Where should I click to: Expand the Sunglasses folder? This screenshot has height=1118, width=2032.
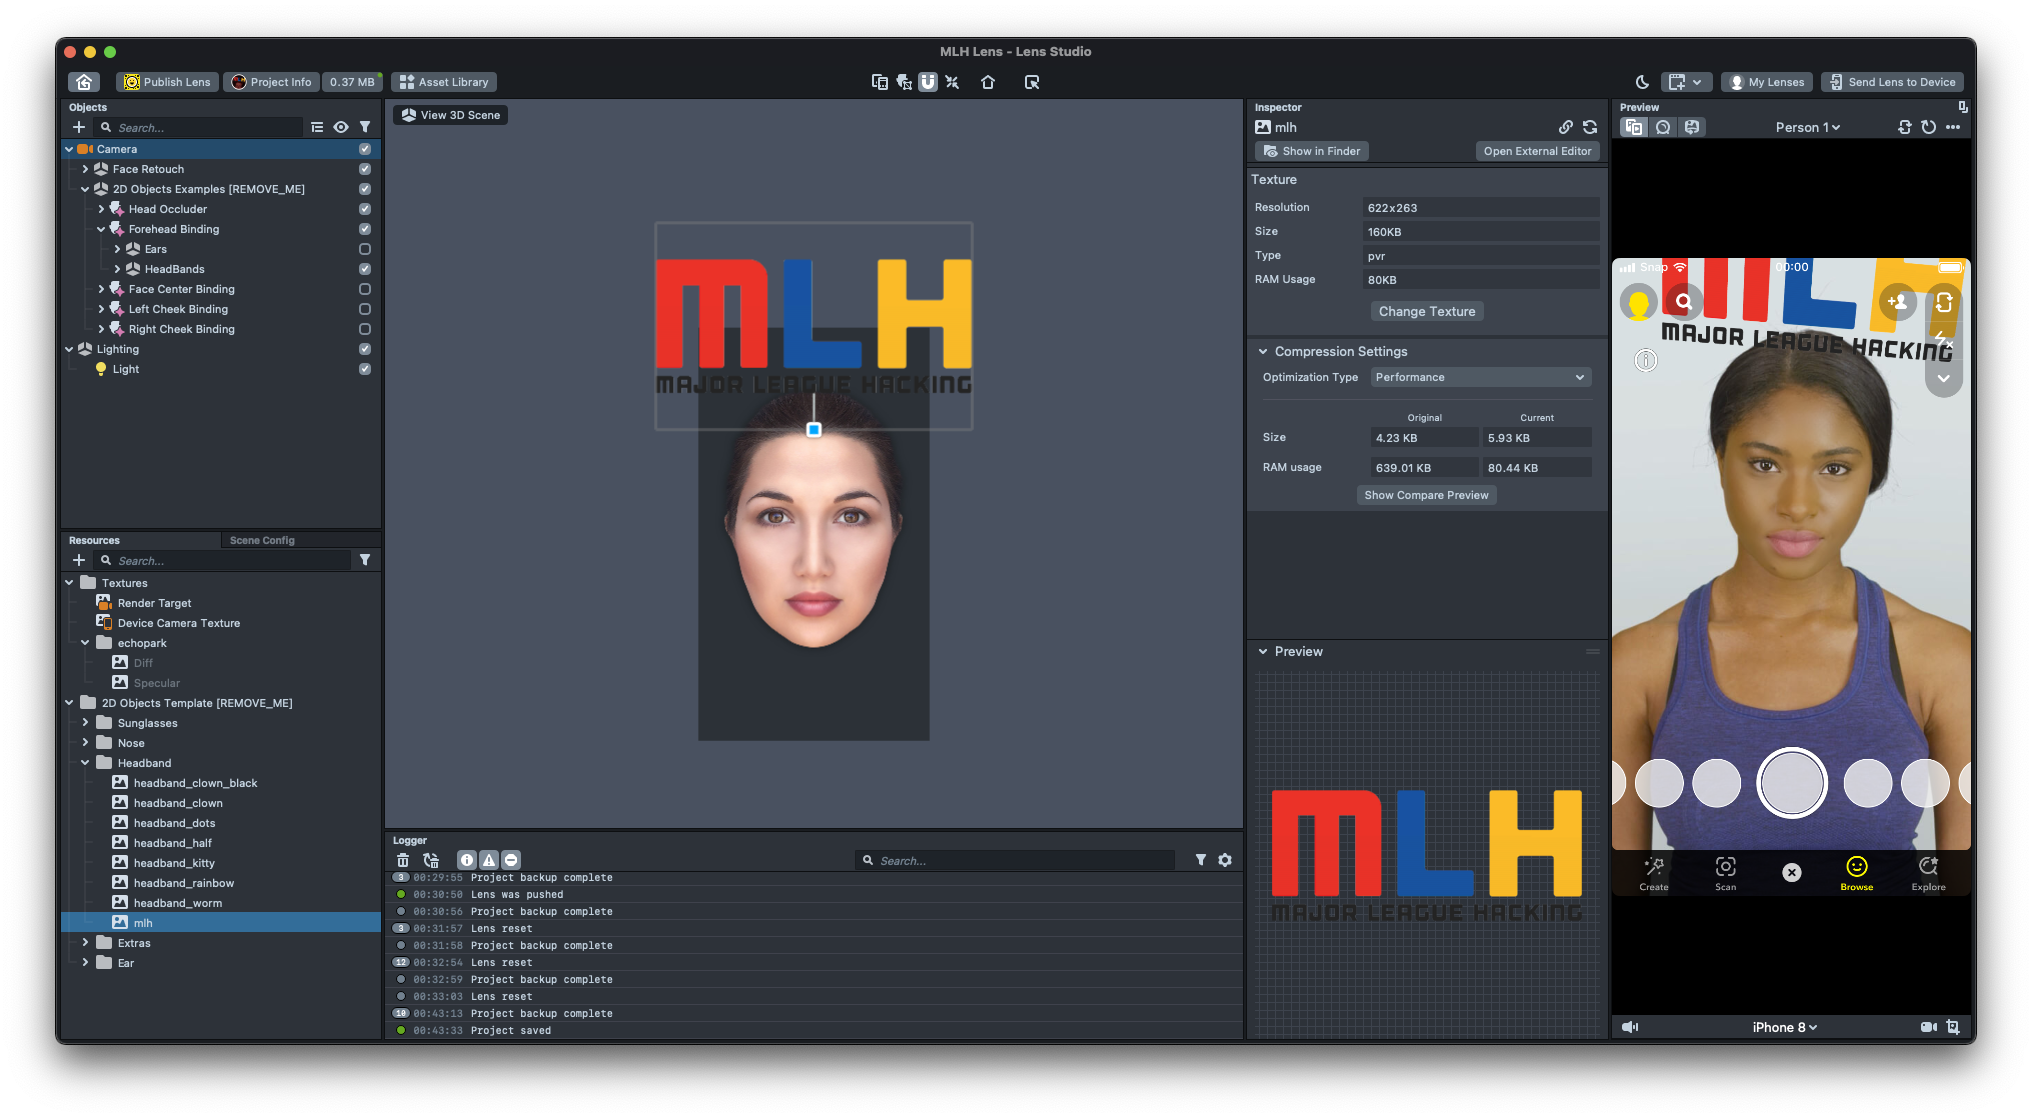[x=85, y=722]
